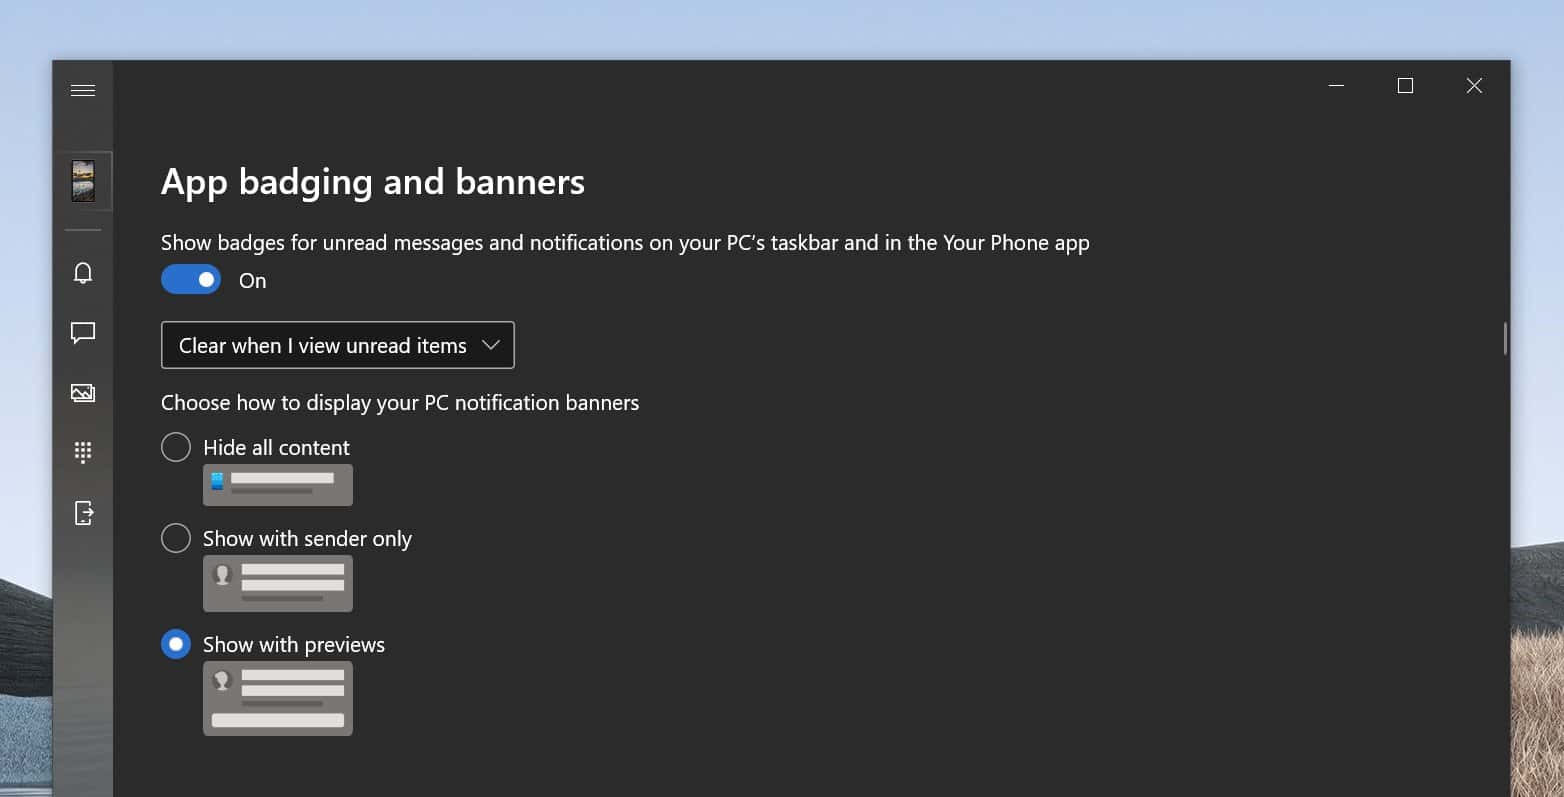Minimize the Your Phone window
Viewport: 1564px width, 797px height.
[x=1336, y=86]
